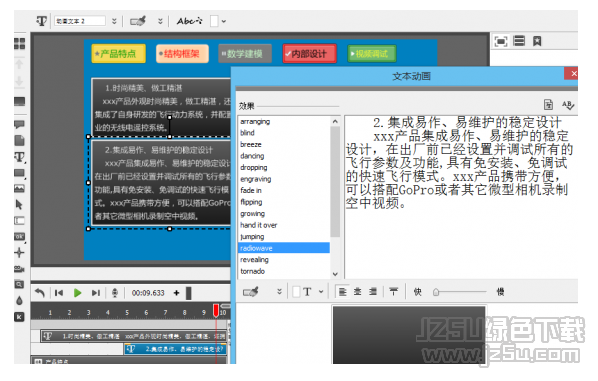Select the zoom magnifier tool in sidebar
Image resolution: width=598 pixels, height=381 pixels.
click(19, 285)
